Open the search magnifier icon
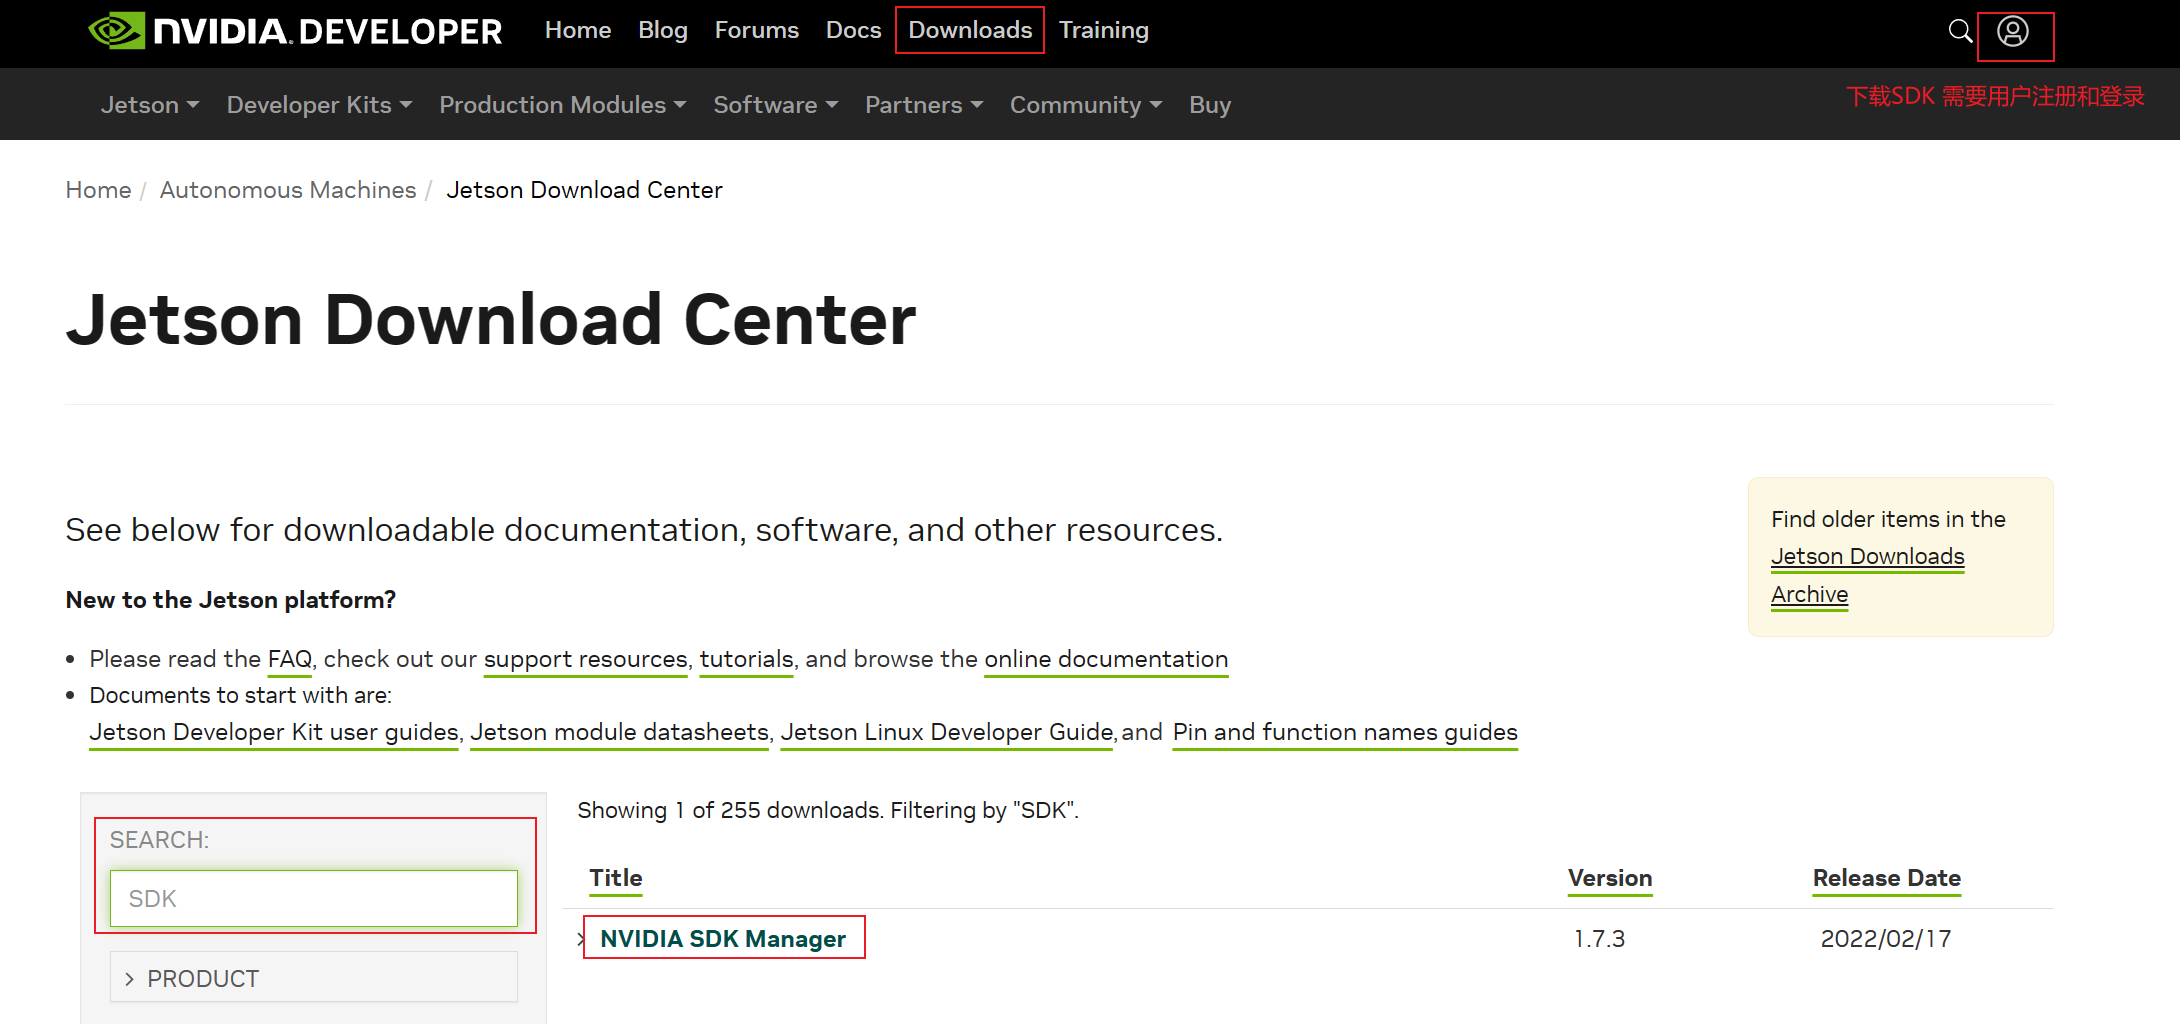 click(1960, 31)
